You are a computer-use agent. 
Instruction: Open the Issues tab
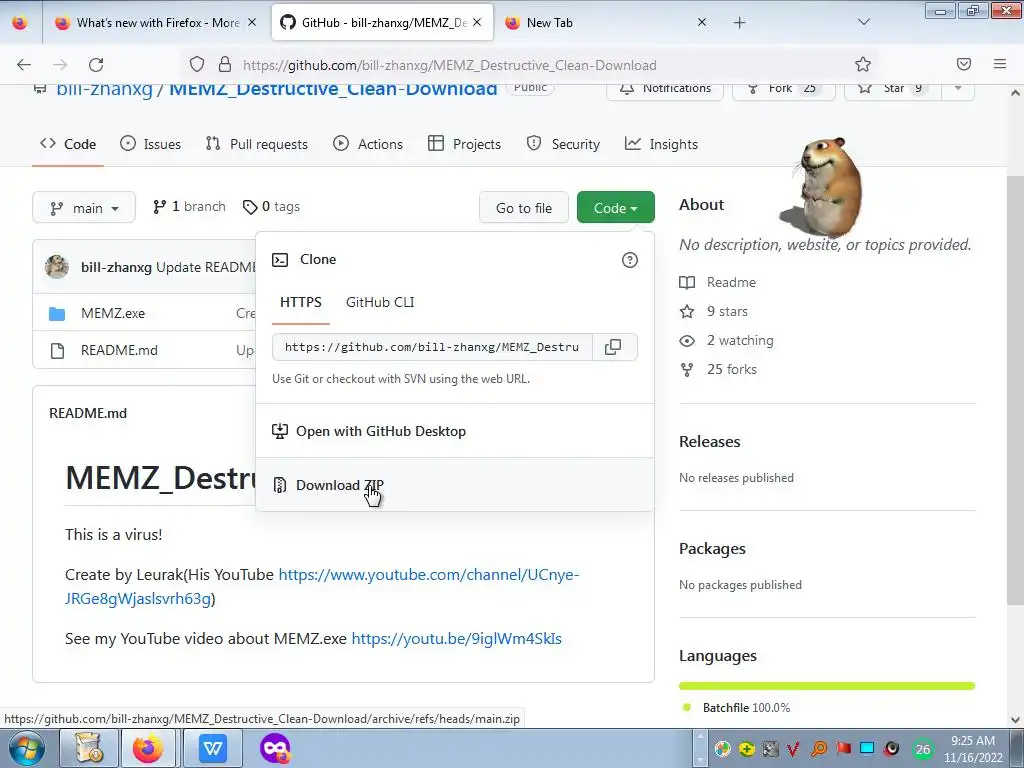(151, 144)
